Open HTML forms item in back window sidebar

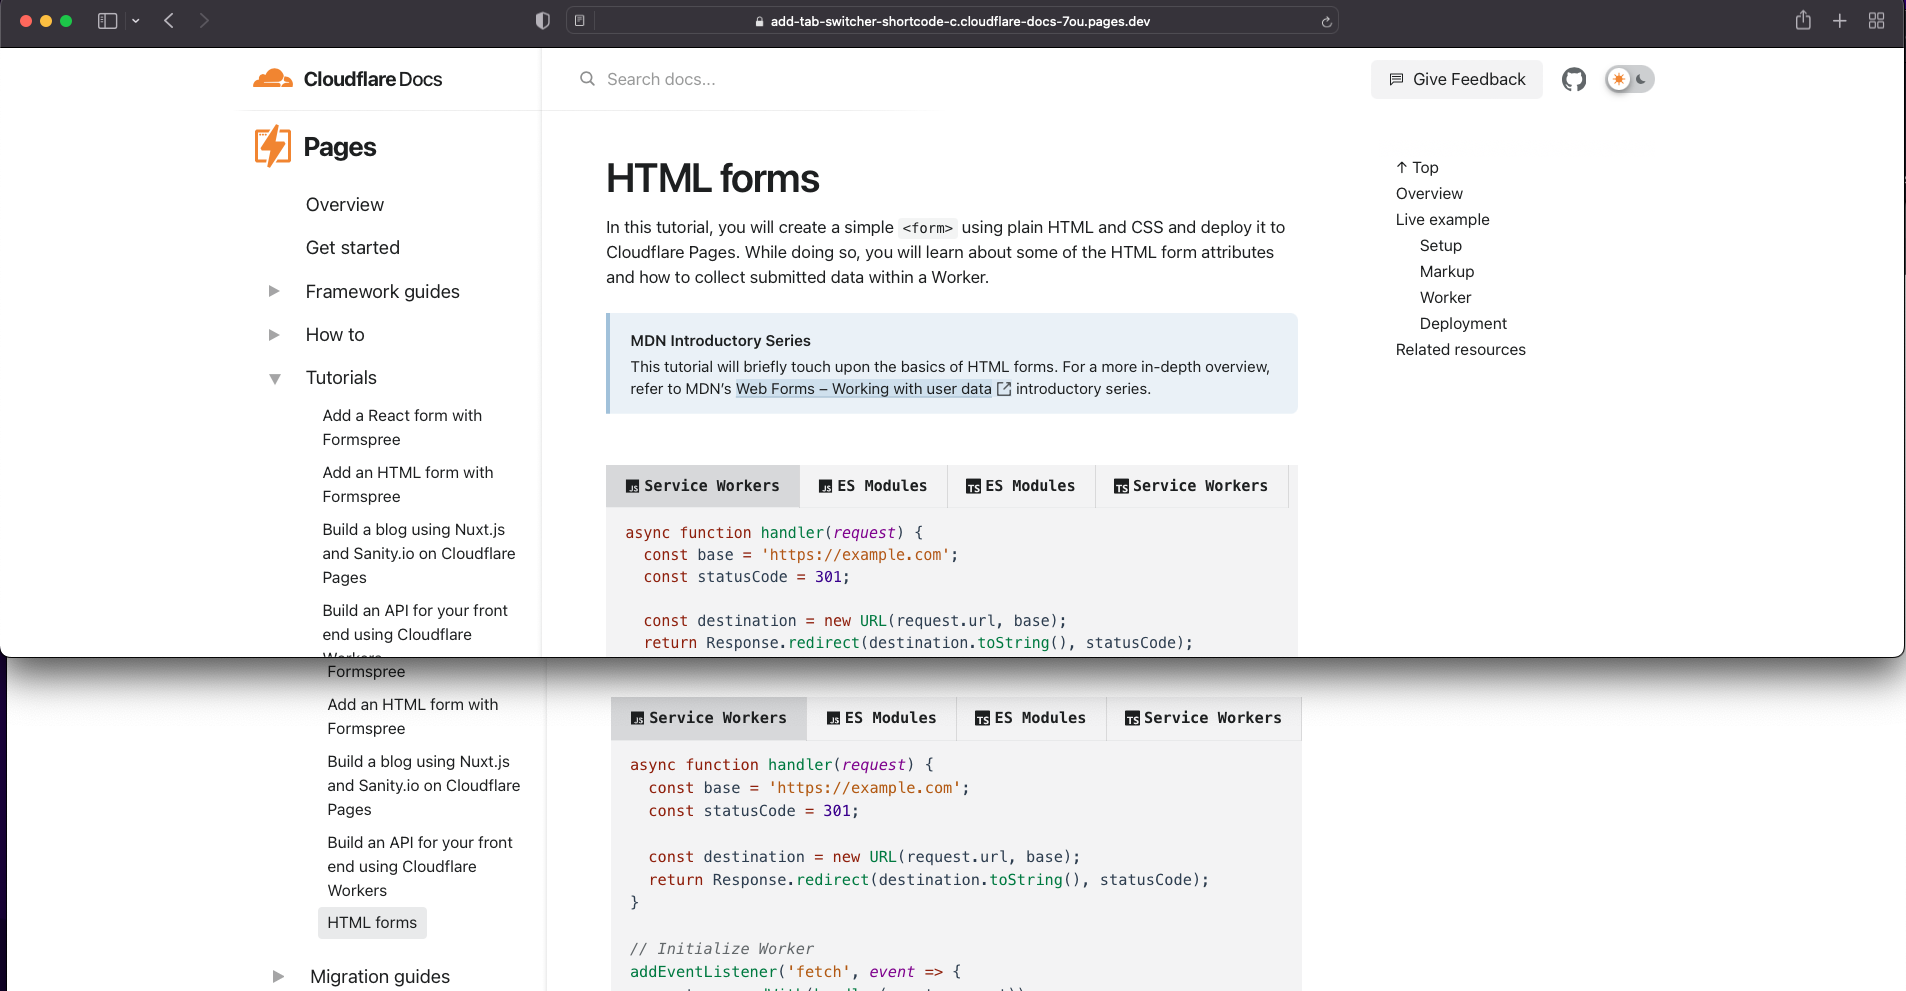pyautogui.click(x=372, y=923)
